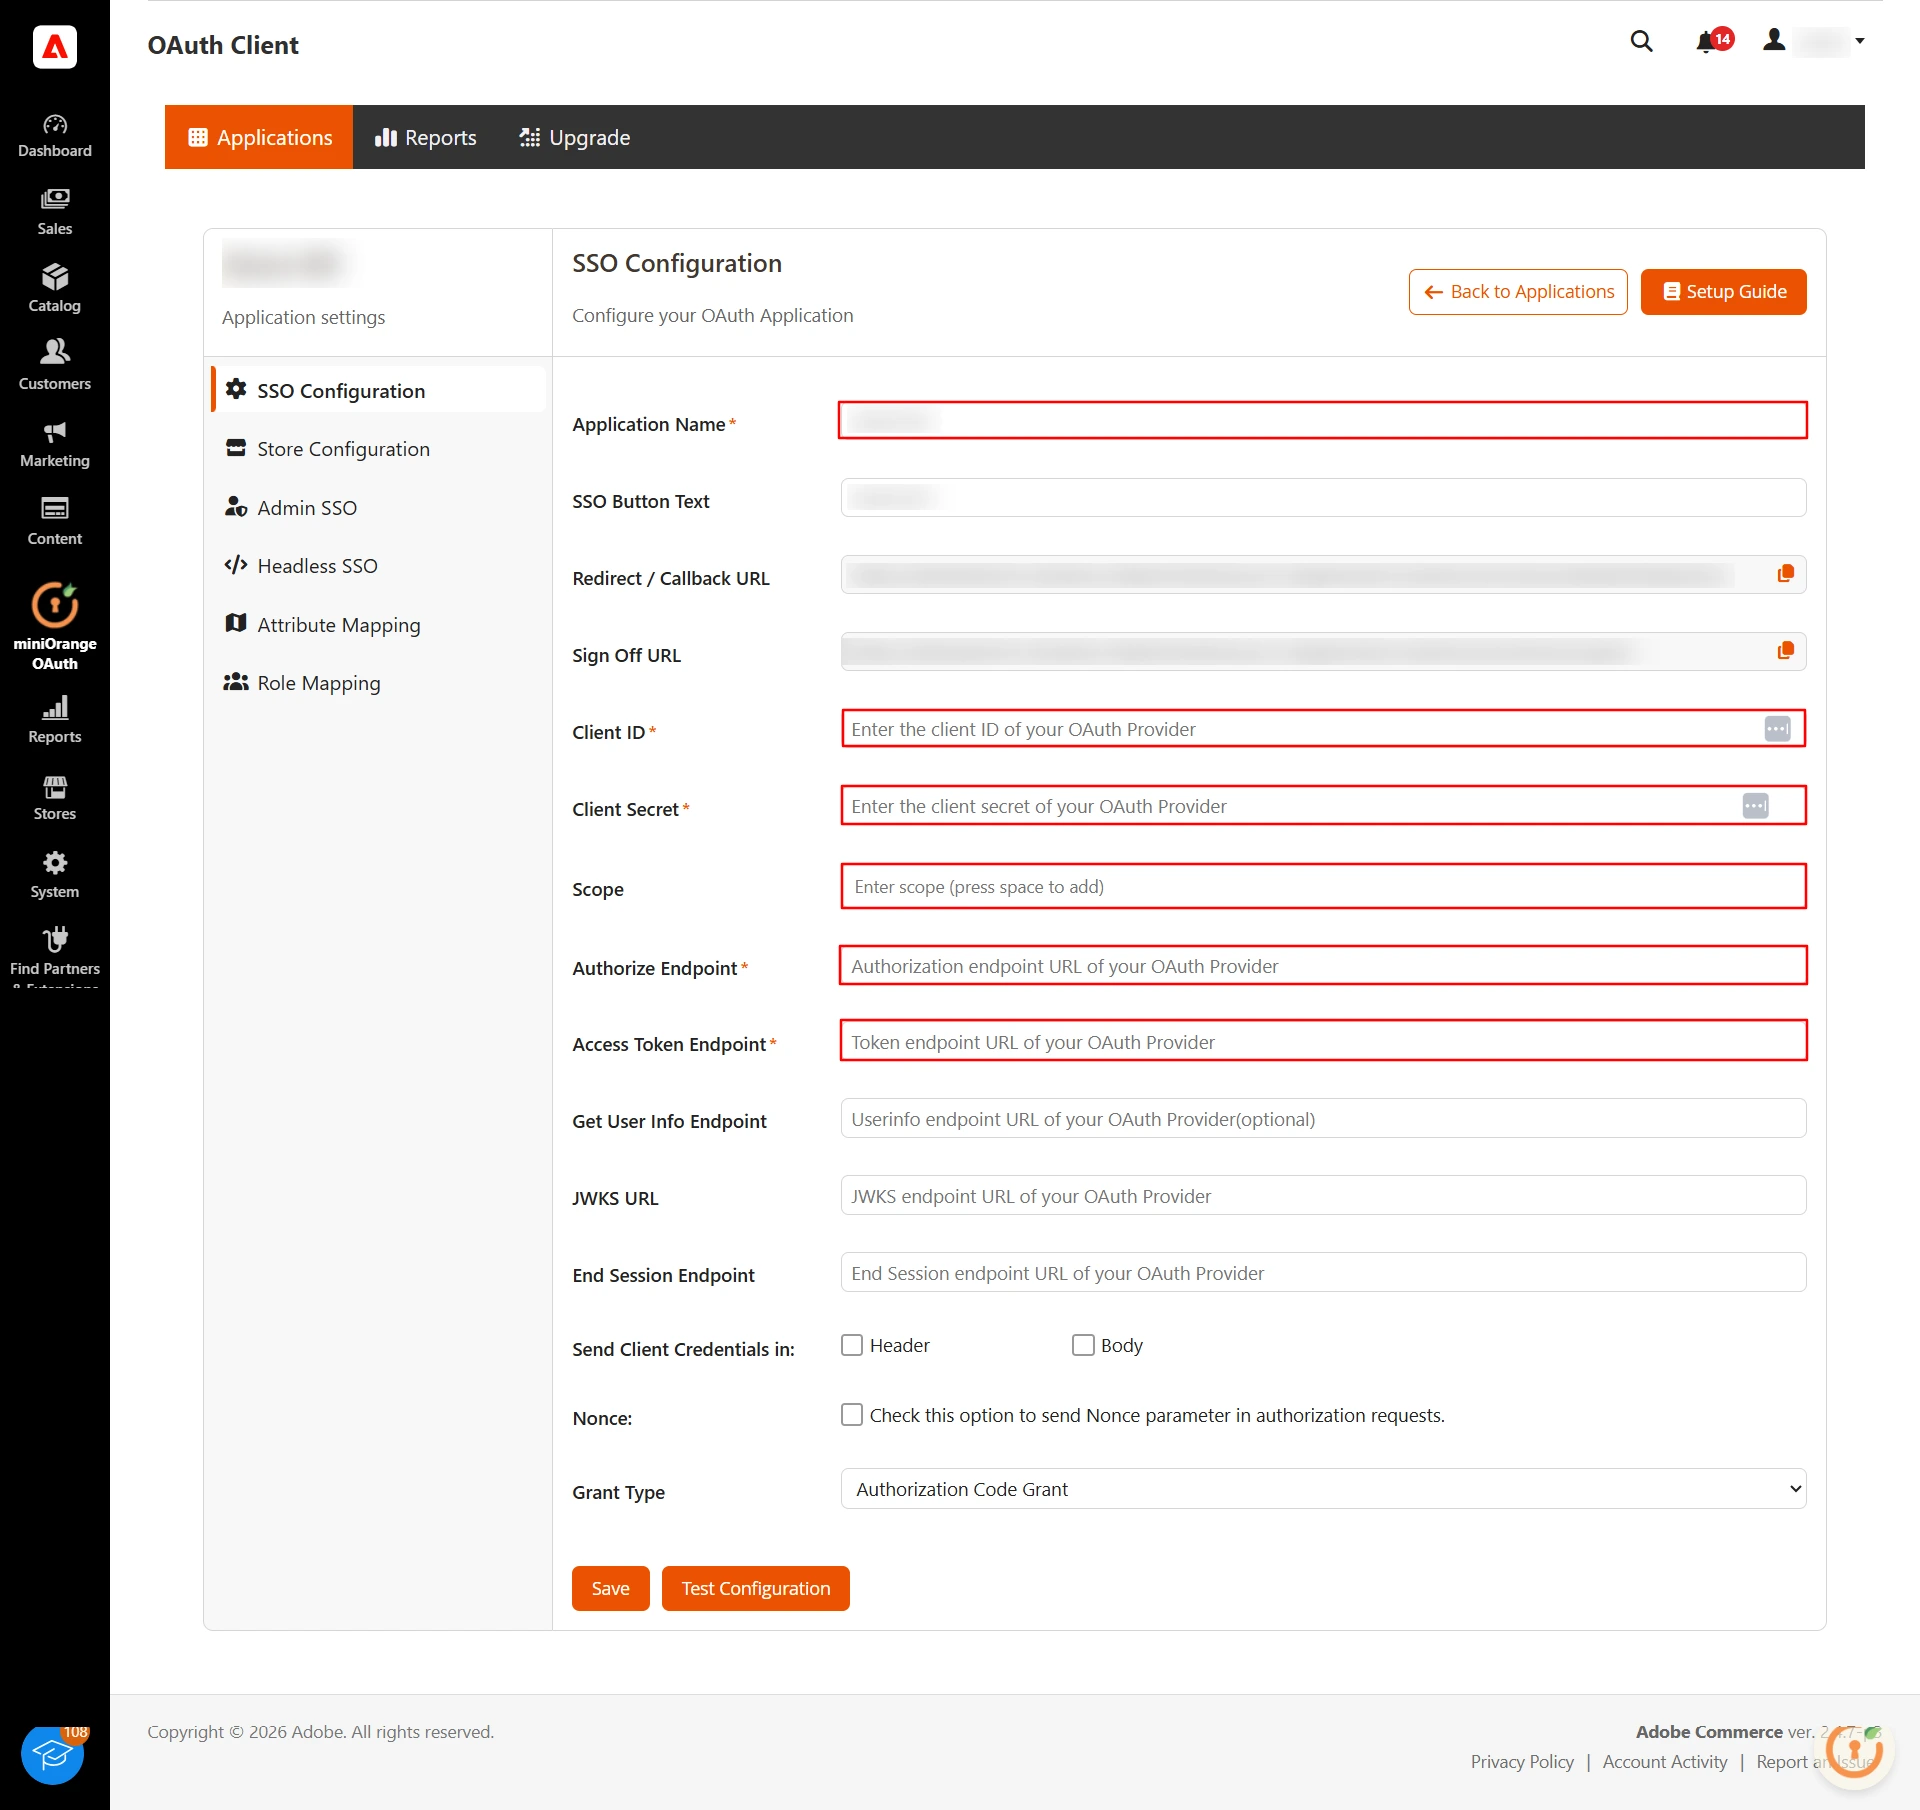
Task: Focus the SSO Button Text field
Action: pos(1323,497)
